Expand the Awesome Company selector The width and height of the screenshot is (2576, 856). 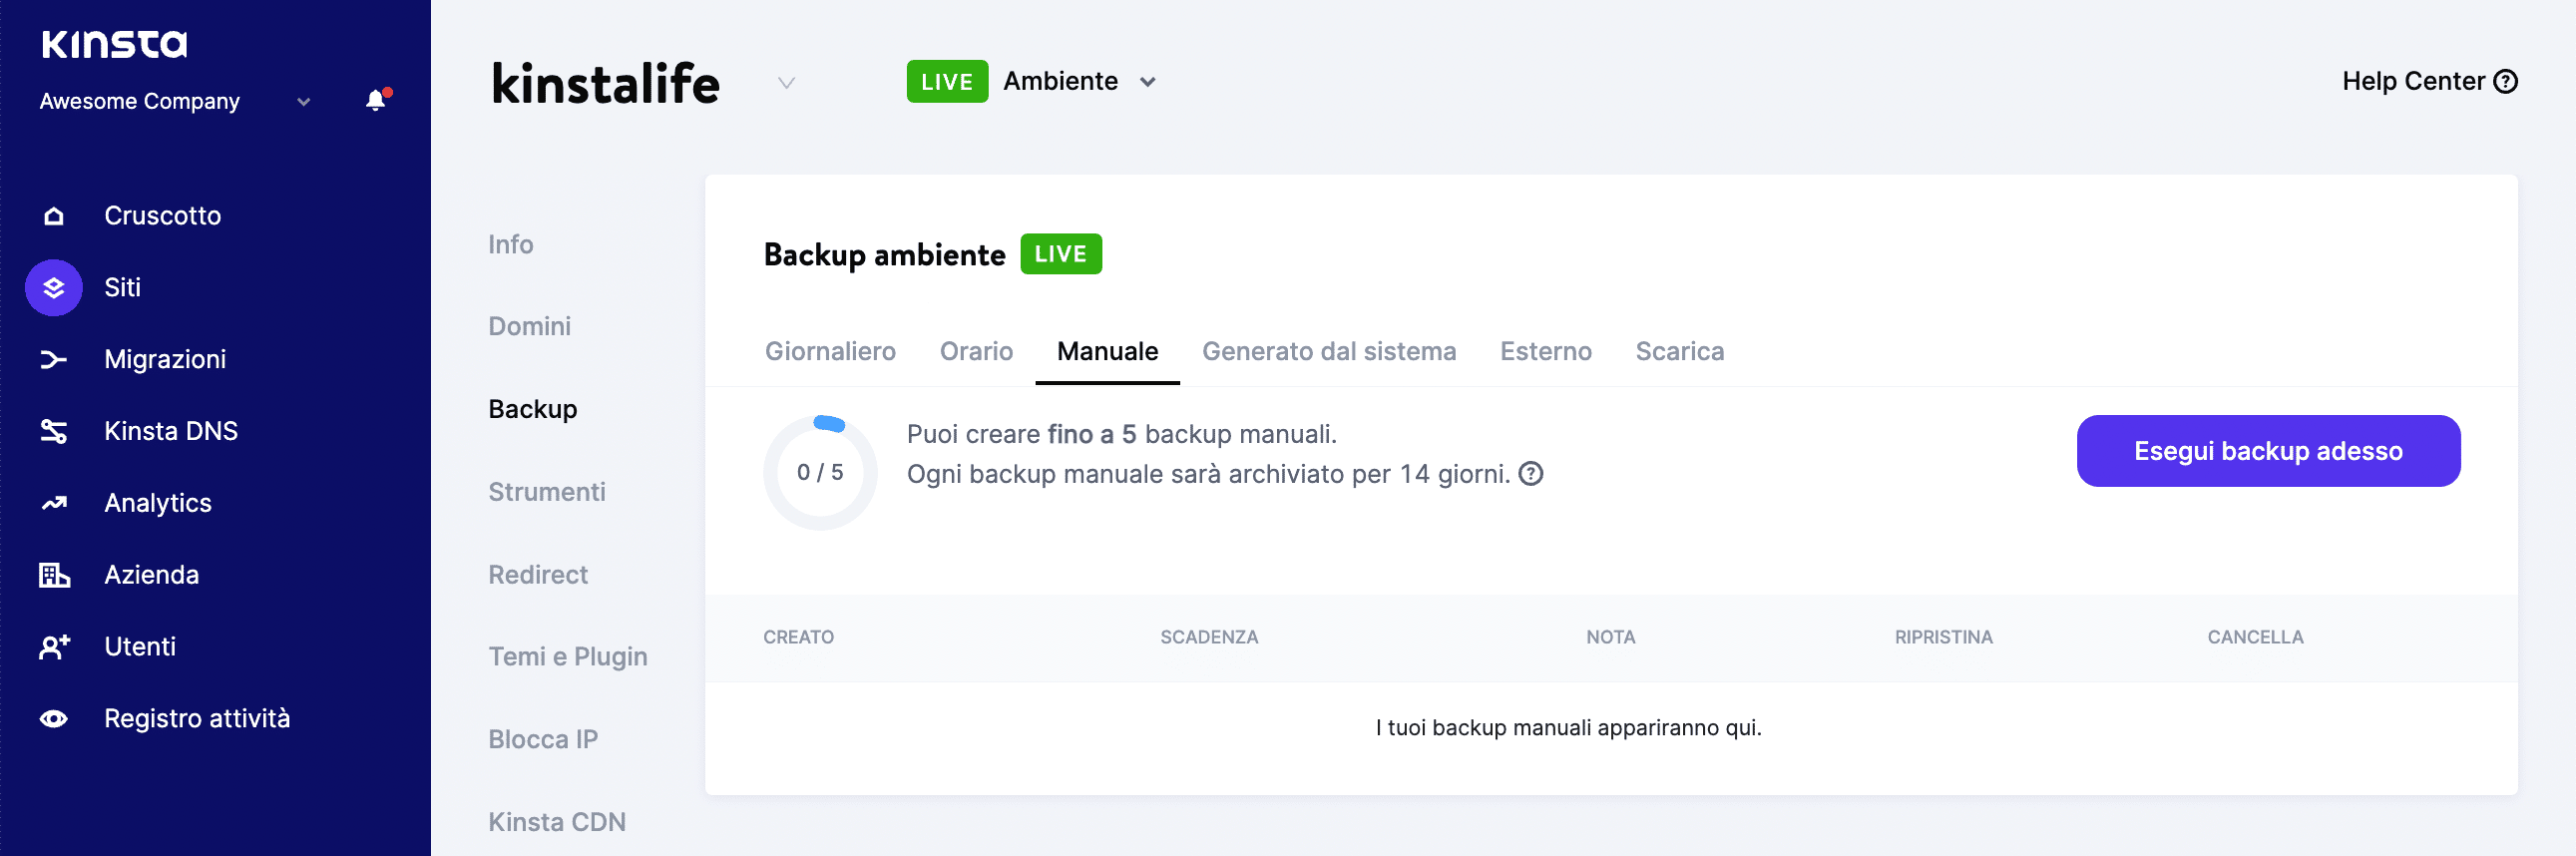[x=303, y=101]
